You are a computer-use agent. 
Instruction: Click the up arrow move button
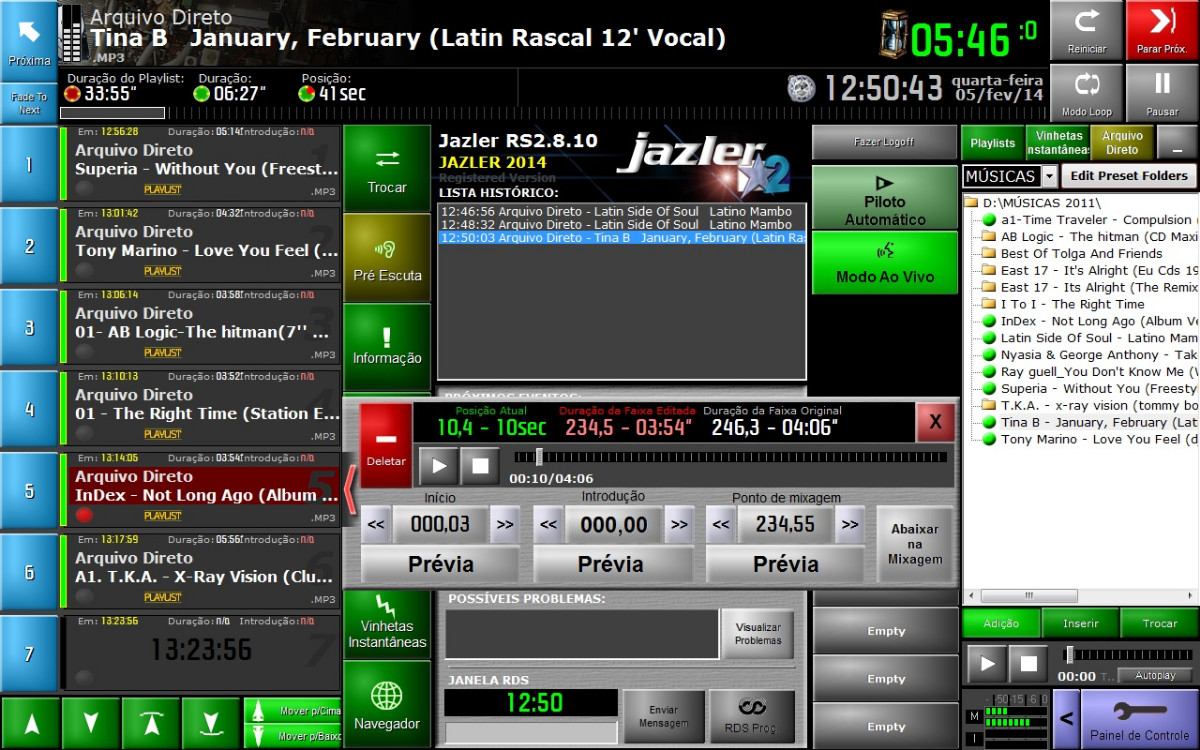30,723
